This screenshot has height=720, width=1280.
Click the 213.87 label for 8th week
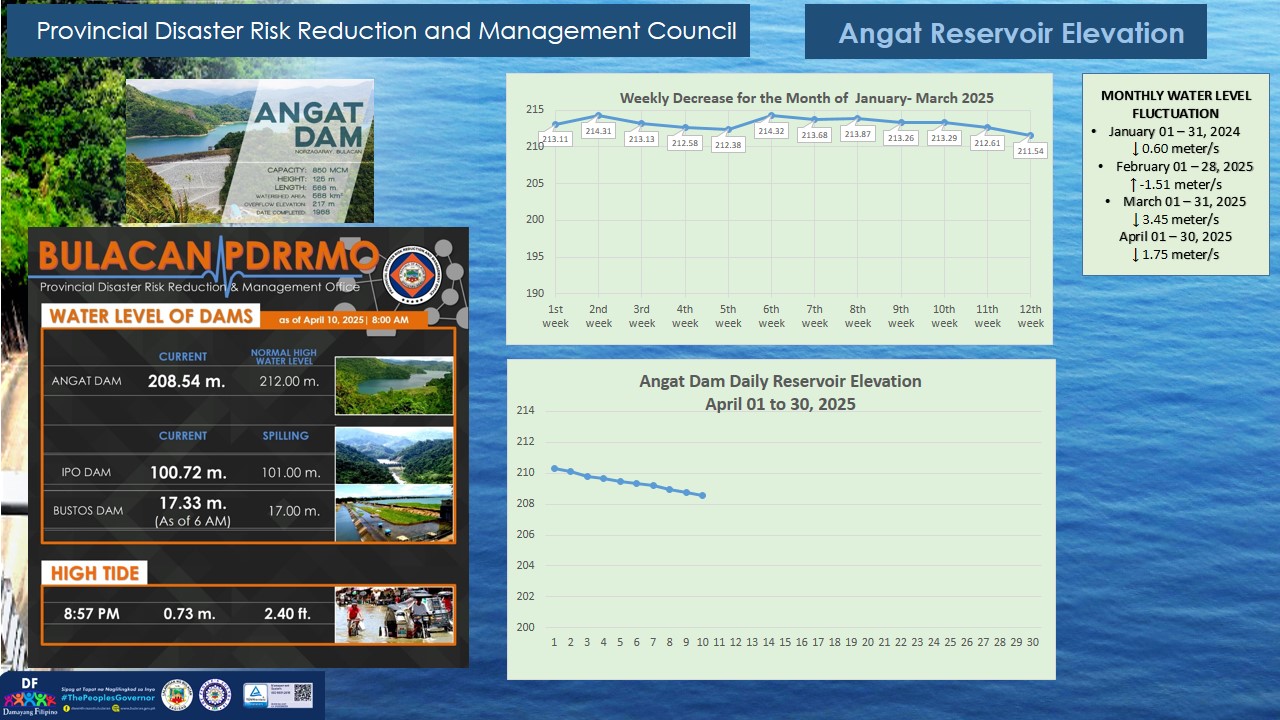[x=857, y=134]
